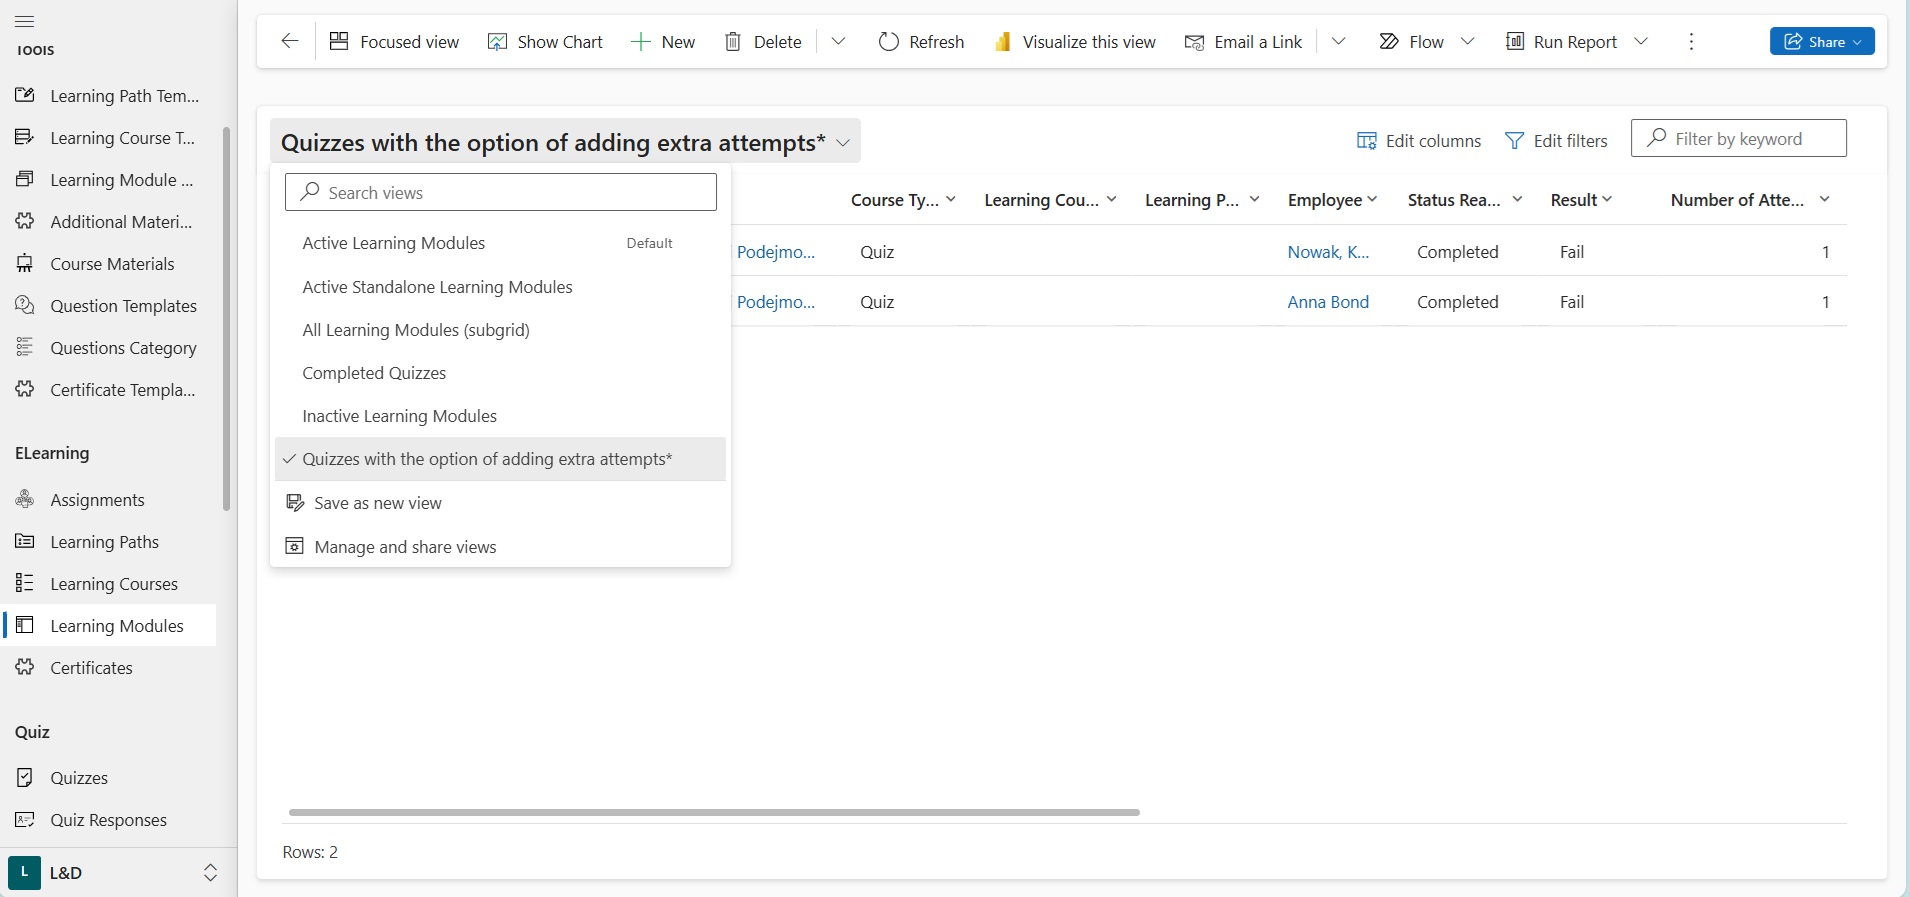Click the back arrow icon
1910x897 pixels.
[x=290, y=41]
